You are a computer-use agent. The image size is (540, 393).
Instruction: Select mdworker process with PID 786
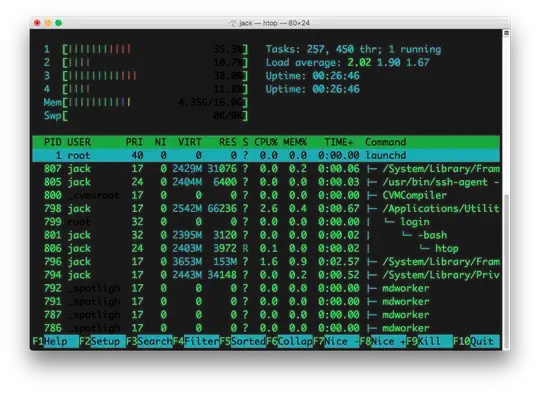click(266, 328)
